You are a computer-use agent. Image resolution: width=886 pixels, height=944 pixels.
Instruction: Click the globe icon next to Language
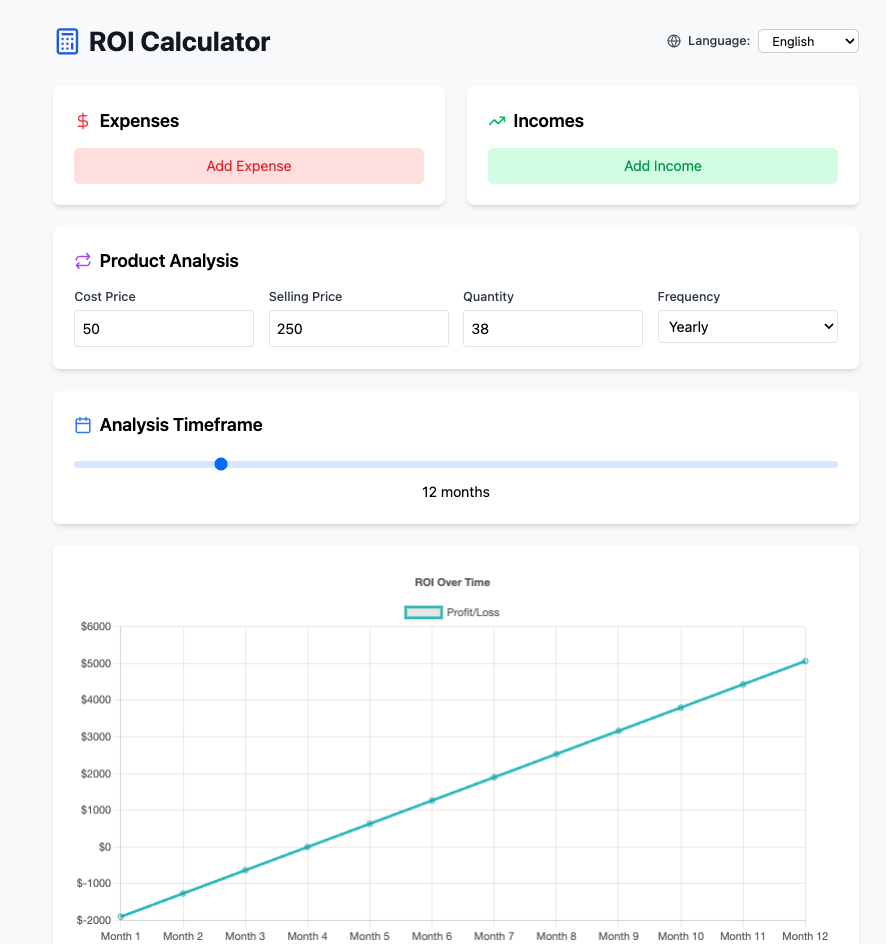pos(674,41)
